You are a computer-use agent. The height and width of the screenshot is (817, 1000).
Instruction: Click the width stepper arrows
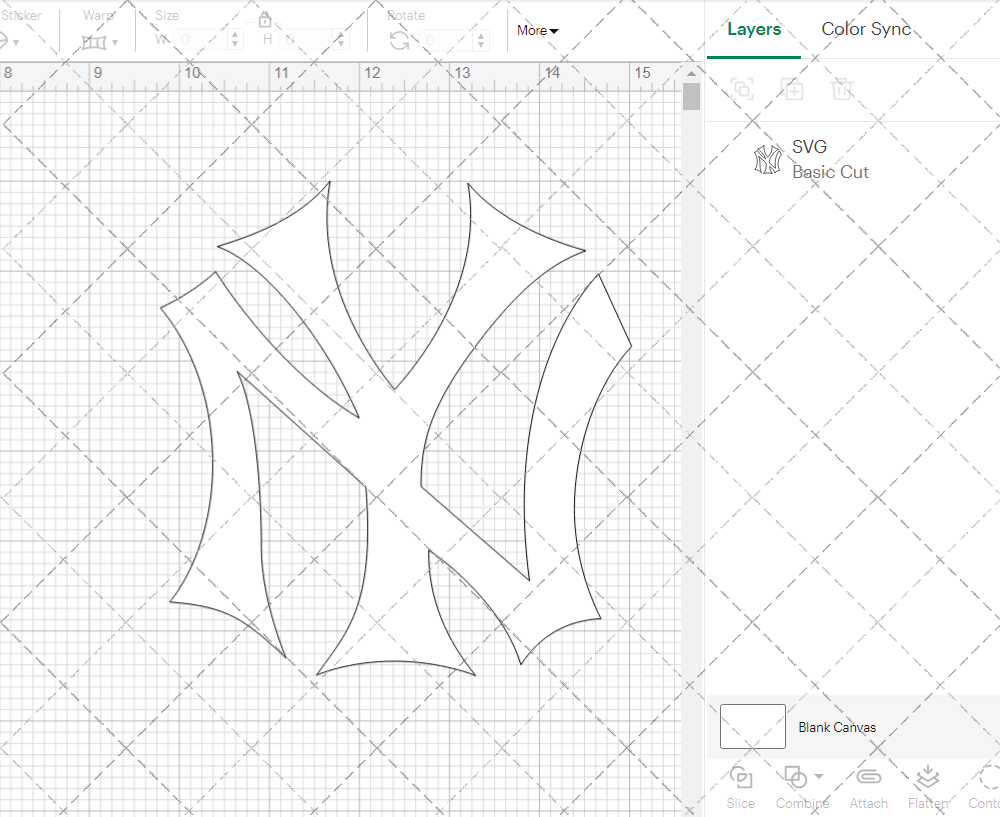pyautogui.click(x=235, y=40)
